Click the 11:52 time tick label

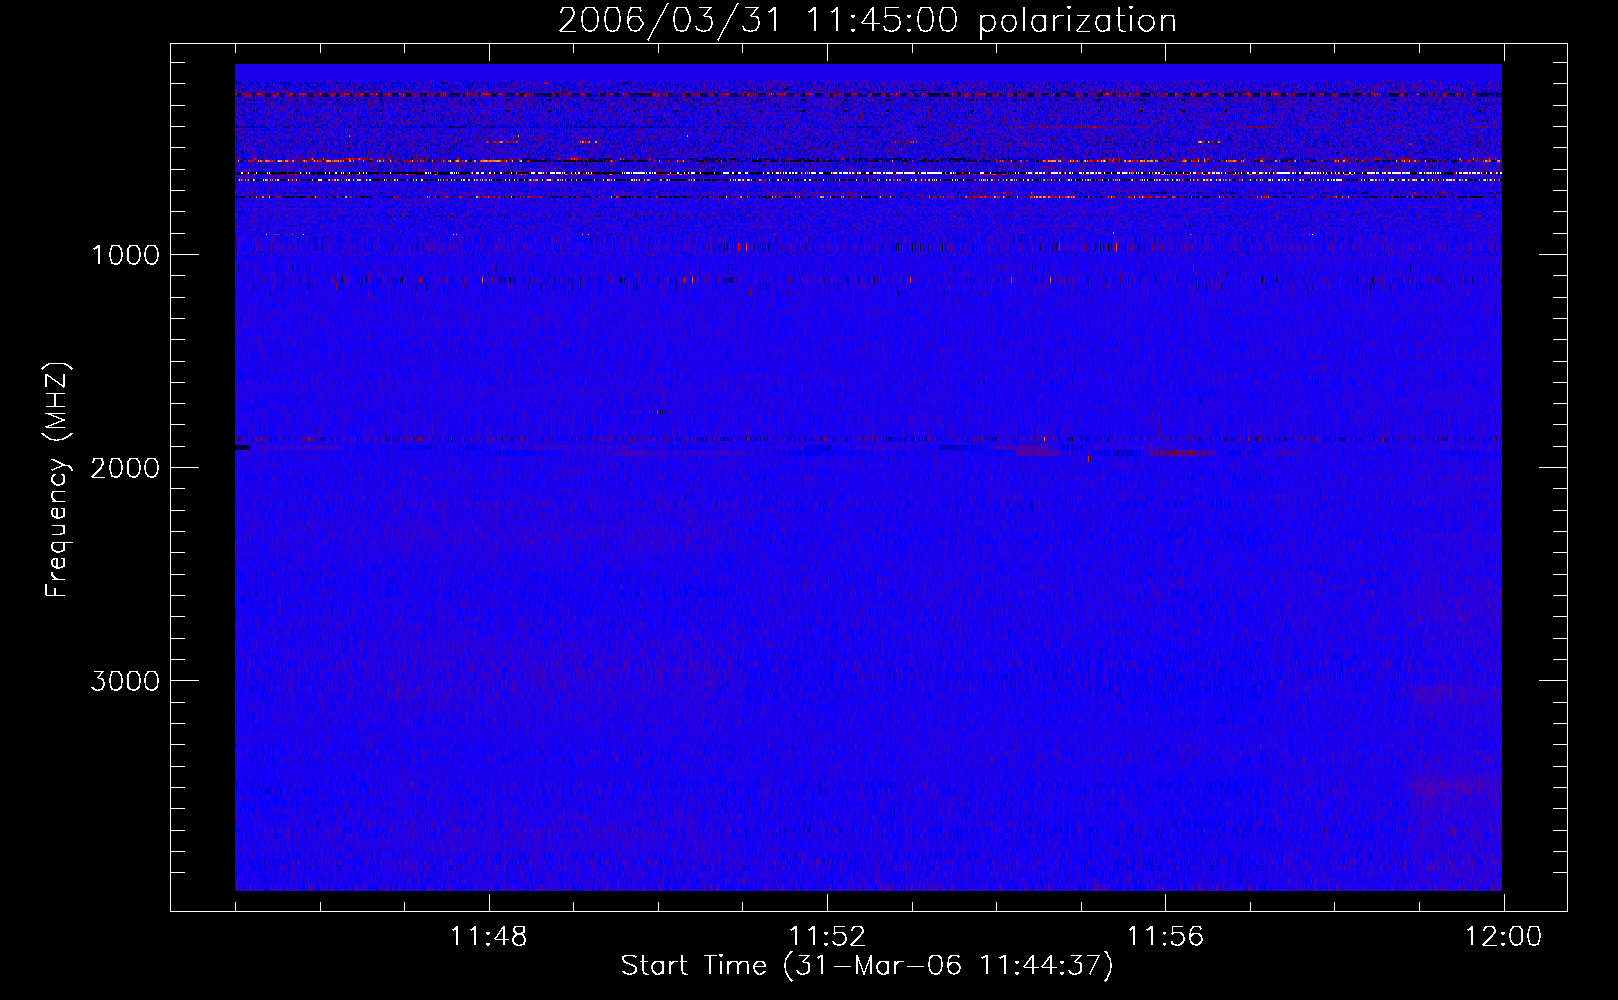click(827, 937)
